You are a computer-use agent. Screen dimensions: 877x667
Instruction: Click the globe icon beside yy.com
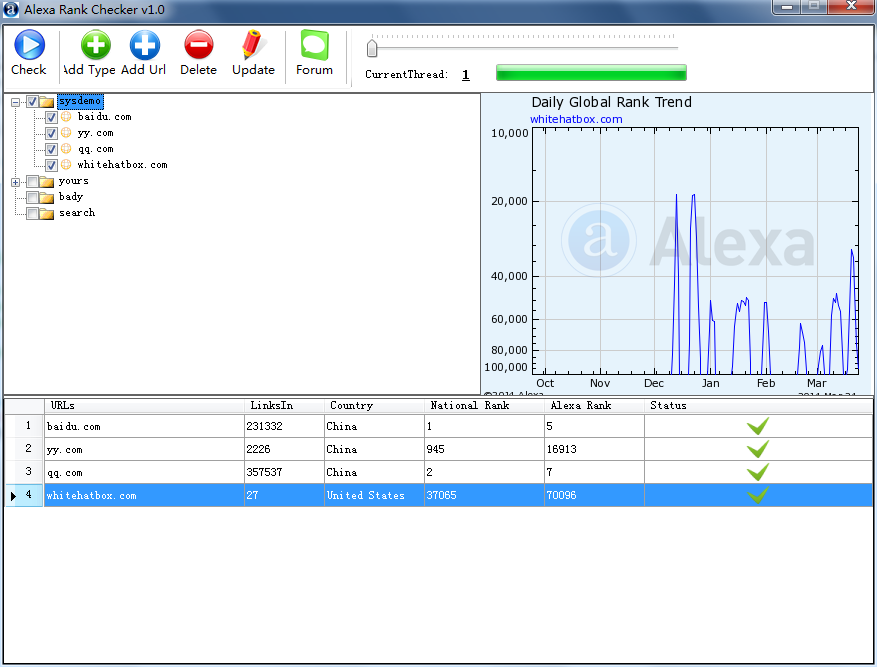pos(66,133)
